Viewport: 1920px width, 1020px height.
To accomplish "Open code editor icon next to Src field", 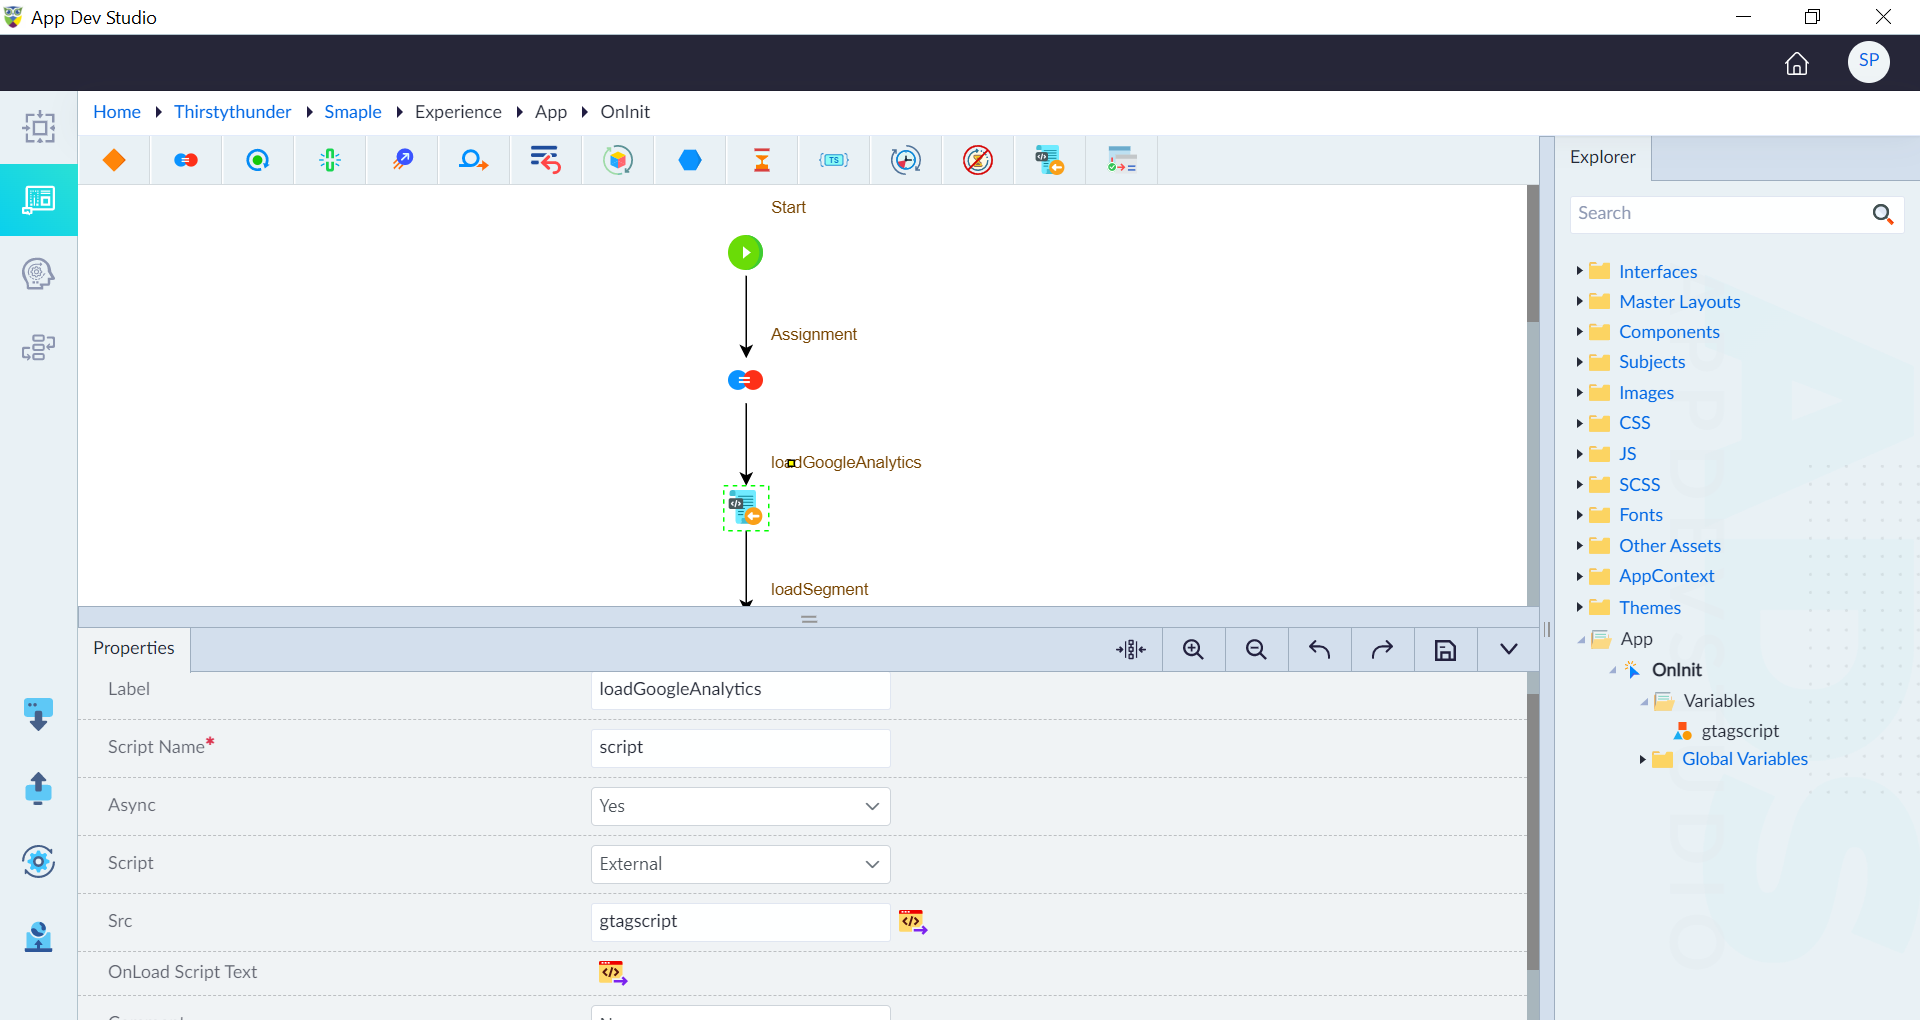I will 913,922.
